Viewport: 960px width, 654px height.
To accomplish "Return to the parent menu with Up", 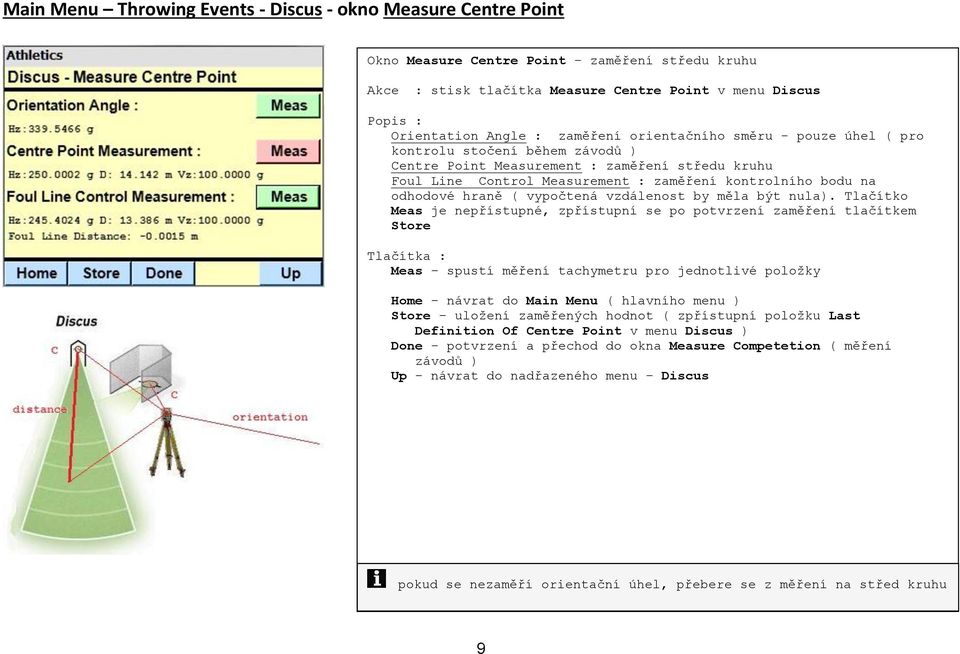I will [x=290, y=273].
